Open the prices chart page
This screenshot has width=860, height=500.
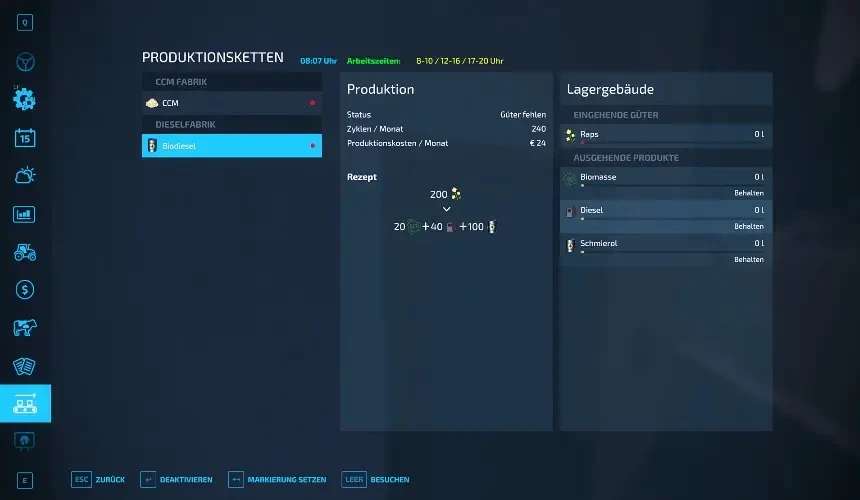[x=25, y=214]
